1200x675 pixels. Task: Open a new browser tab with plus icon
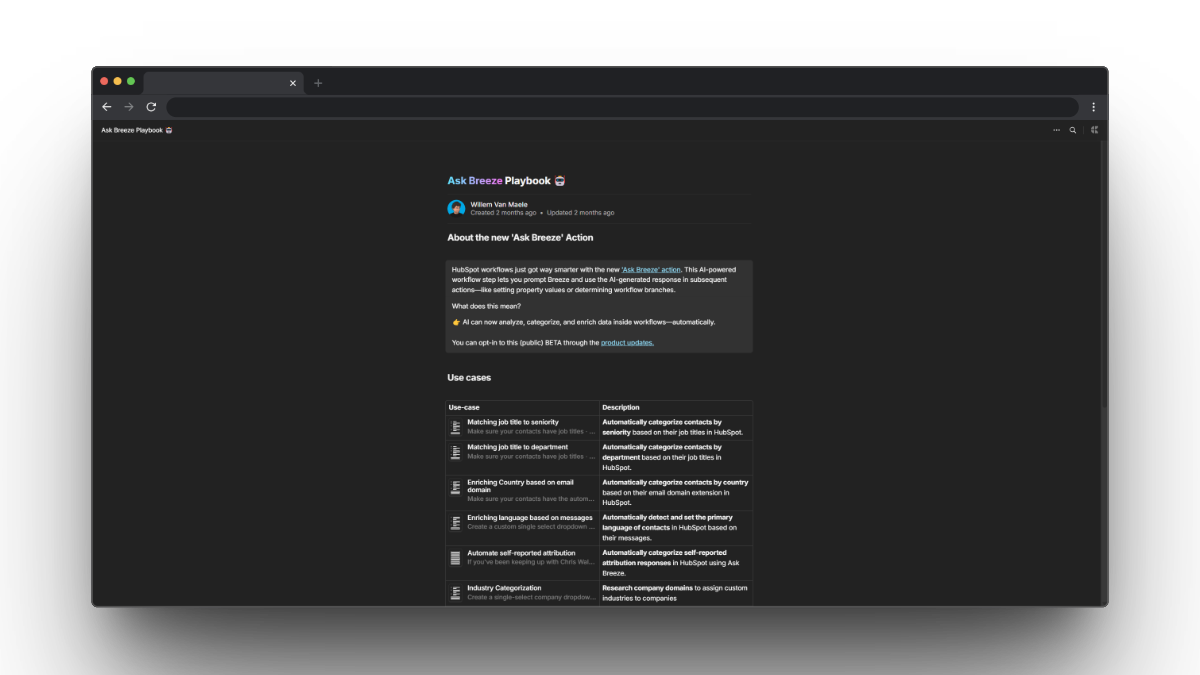click(x=318, y=83)
